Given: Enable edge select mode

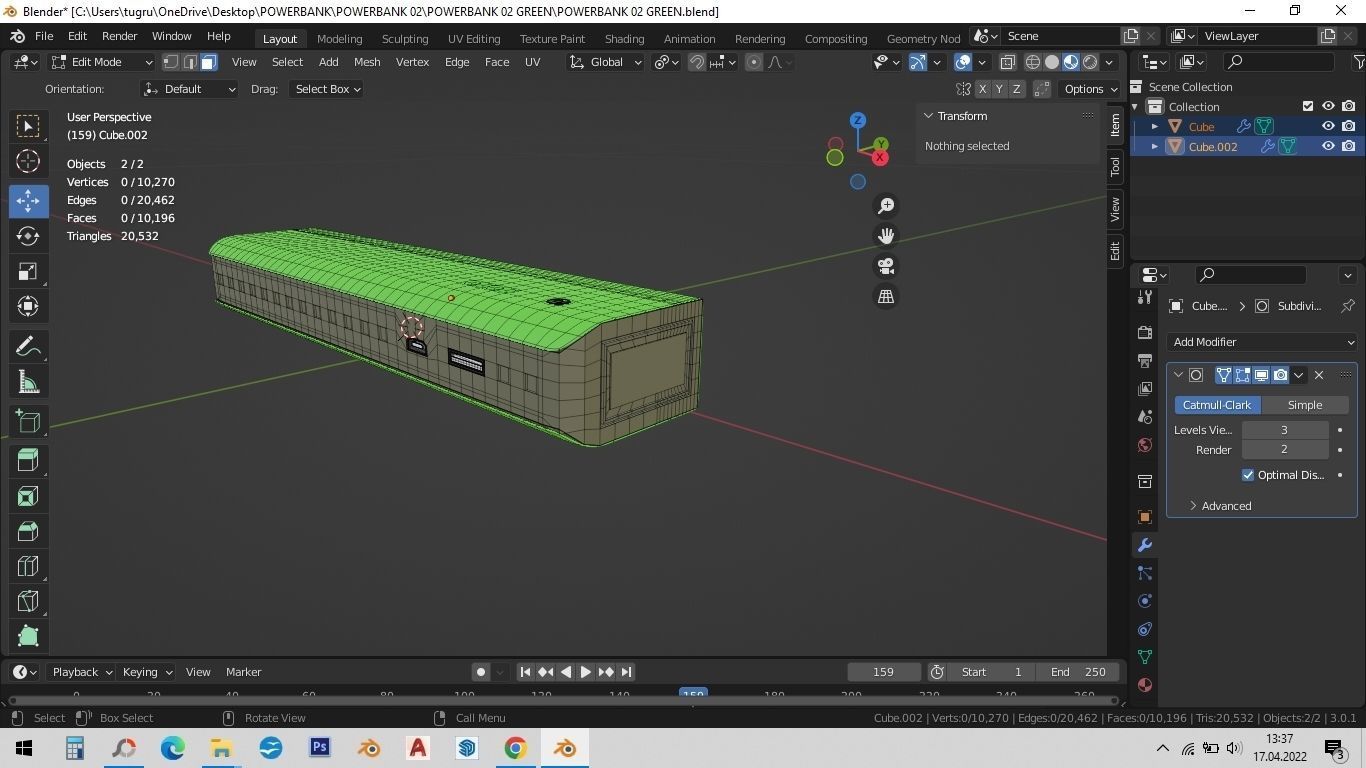Looking at the screenshot, I should [189, 62].
